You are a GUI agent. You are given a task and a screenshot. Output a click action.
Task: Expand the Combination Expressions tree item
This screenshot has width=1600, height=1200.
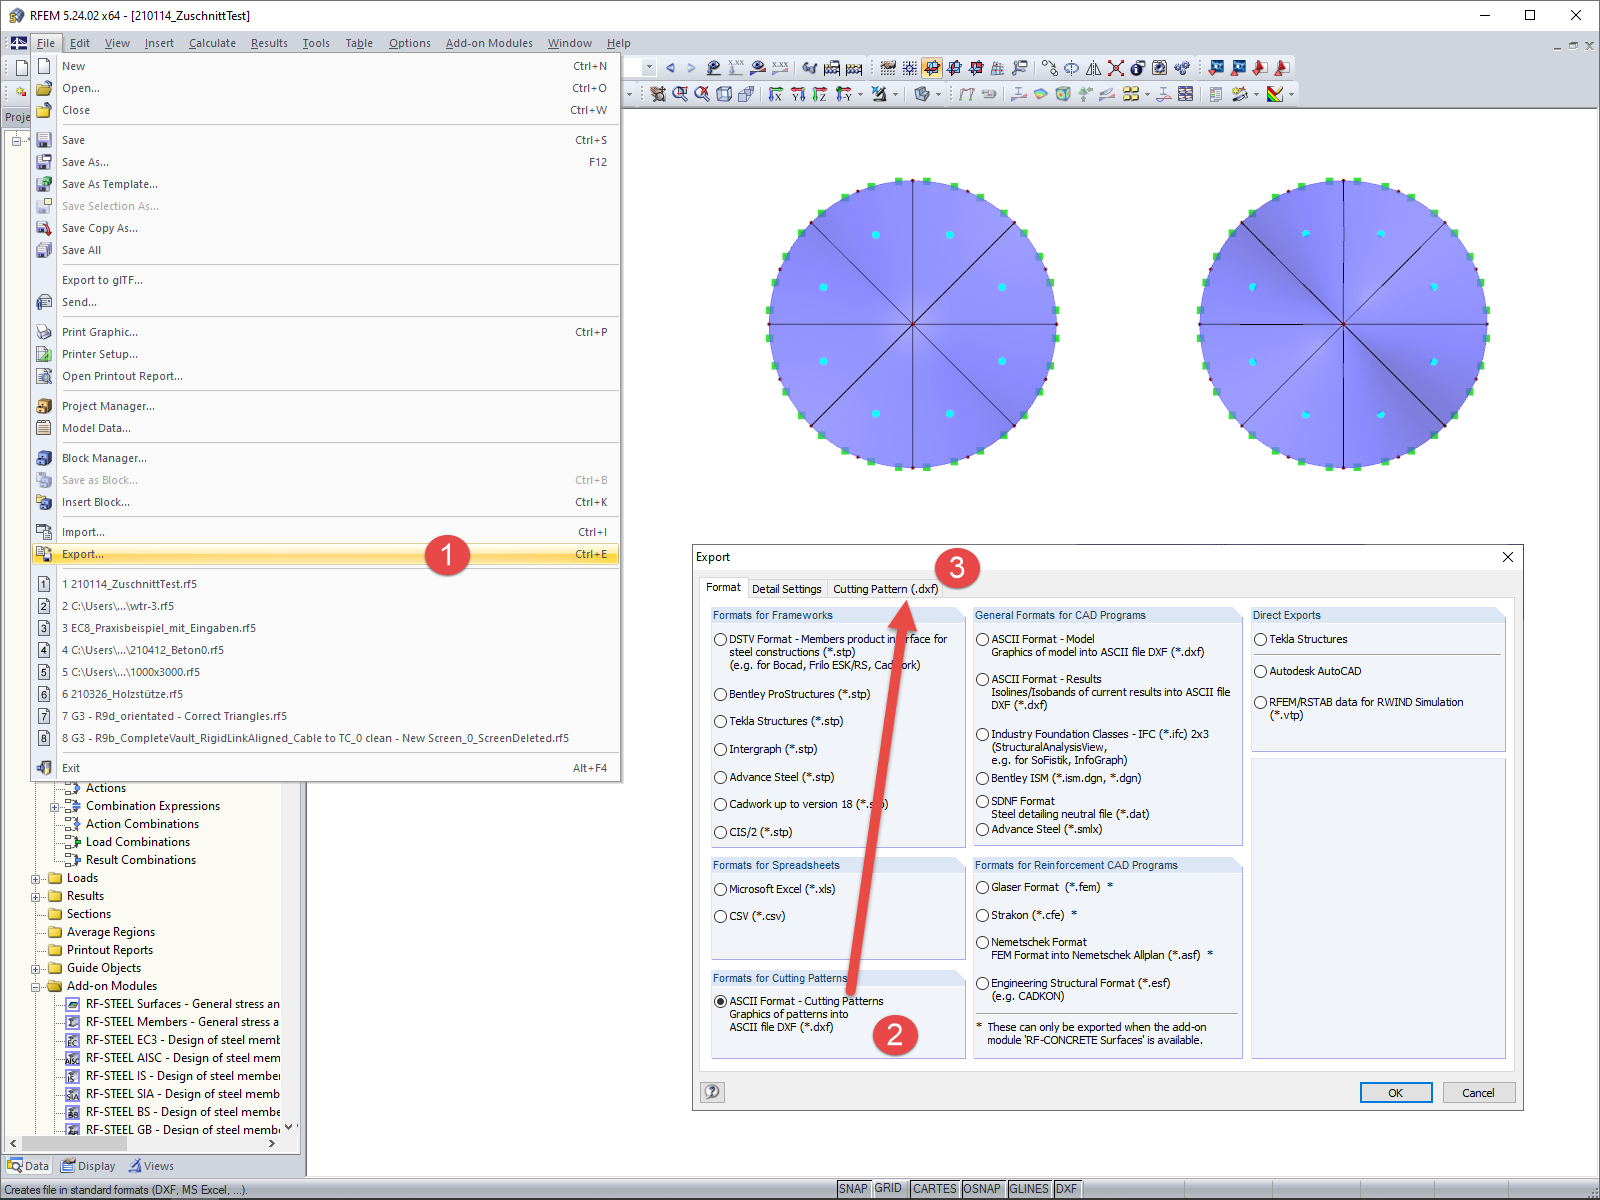(53, 806)
